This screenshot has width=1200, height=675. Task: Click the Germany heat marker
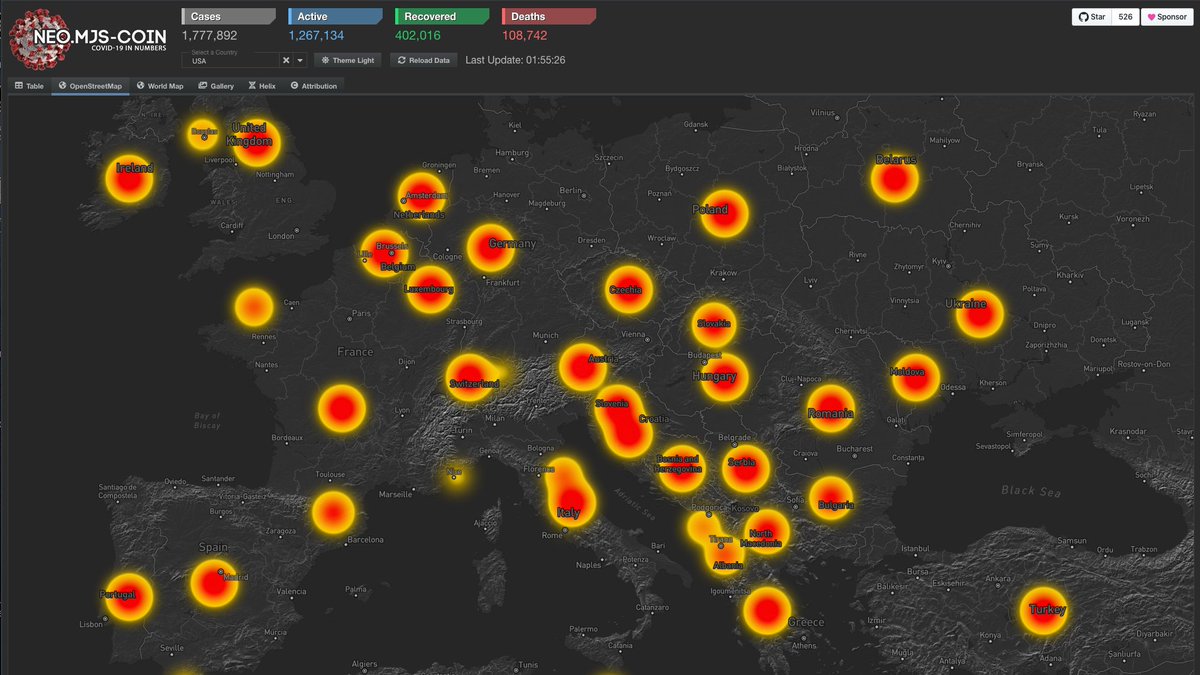point(491,248)
